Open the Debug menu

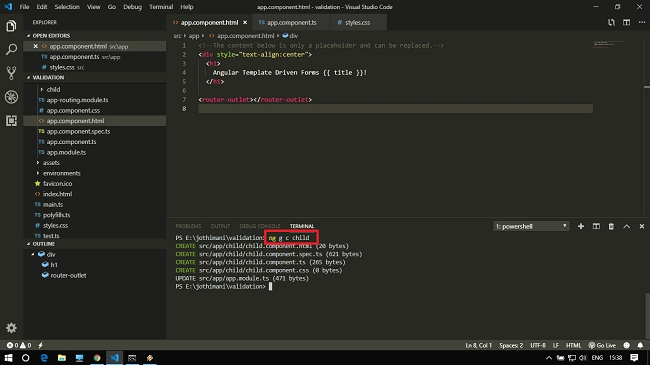[x=132, y=7]
